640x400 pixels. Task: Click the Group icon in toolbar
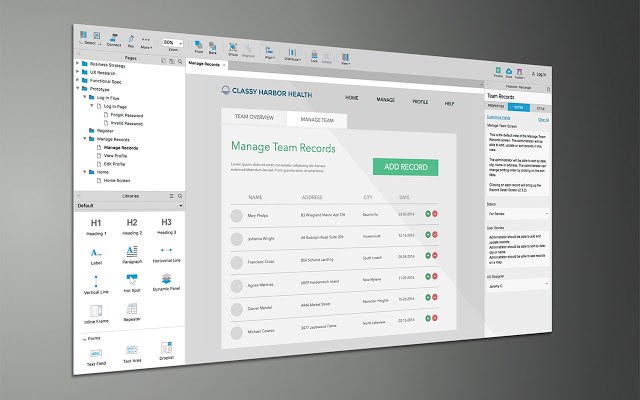(x=233, y=49)
